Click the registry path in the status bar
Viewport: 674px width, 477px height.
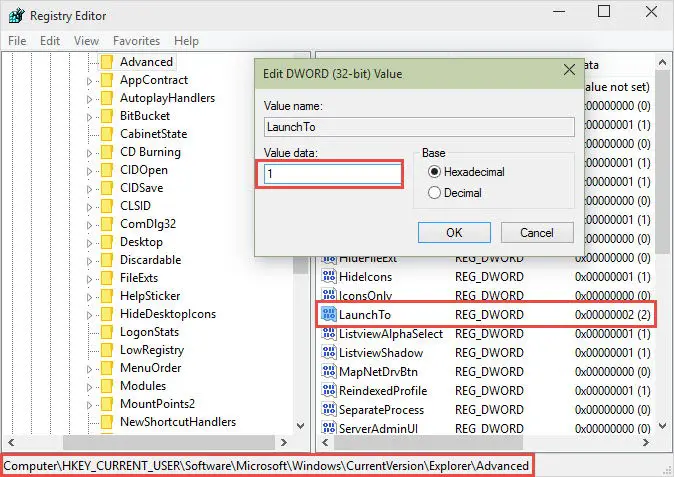click(266, 466)
